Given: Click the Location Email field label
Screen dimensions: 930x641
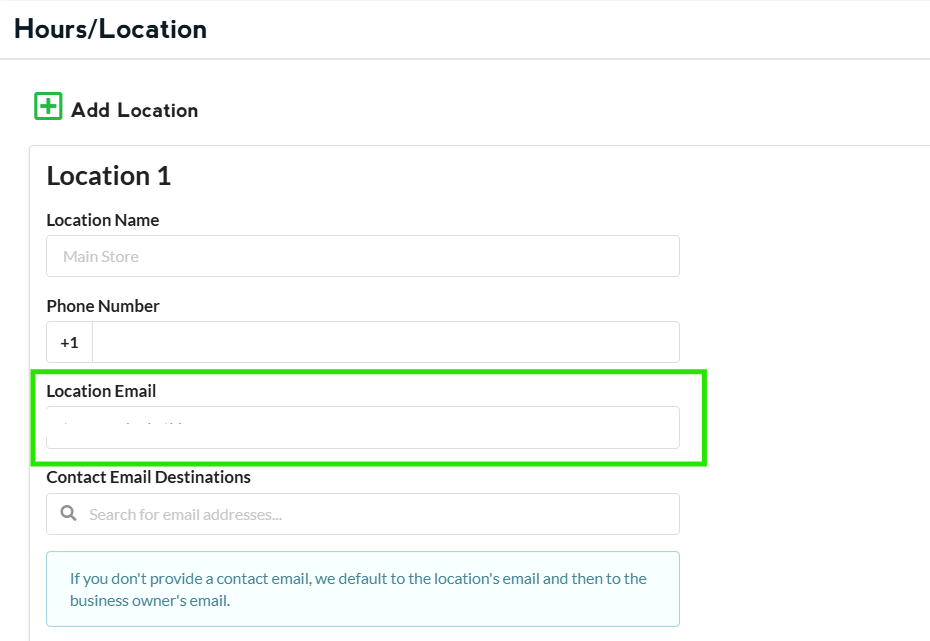Looking at the screenshot, I should (101, 391).
